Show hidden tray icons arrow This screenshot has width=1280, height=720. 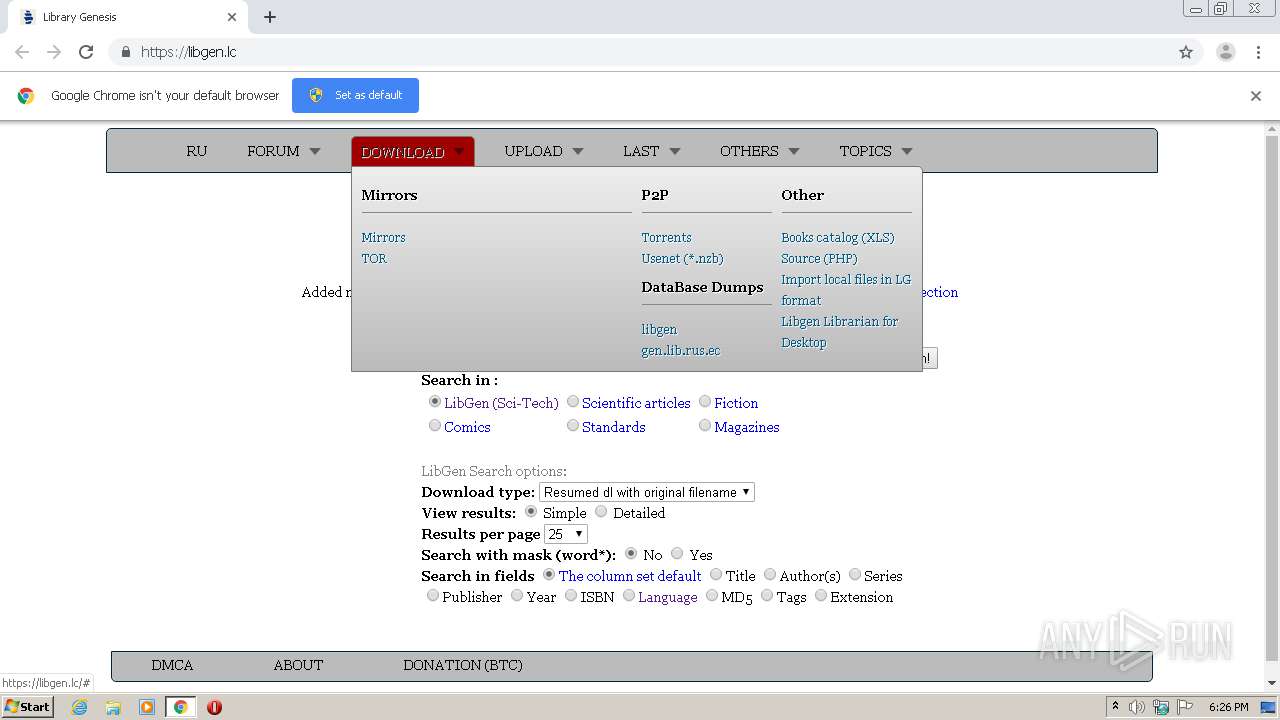tap(1115, 707)
